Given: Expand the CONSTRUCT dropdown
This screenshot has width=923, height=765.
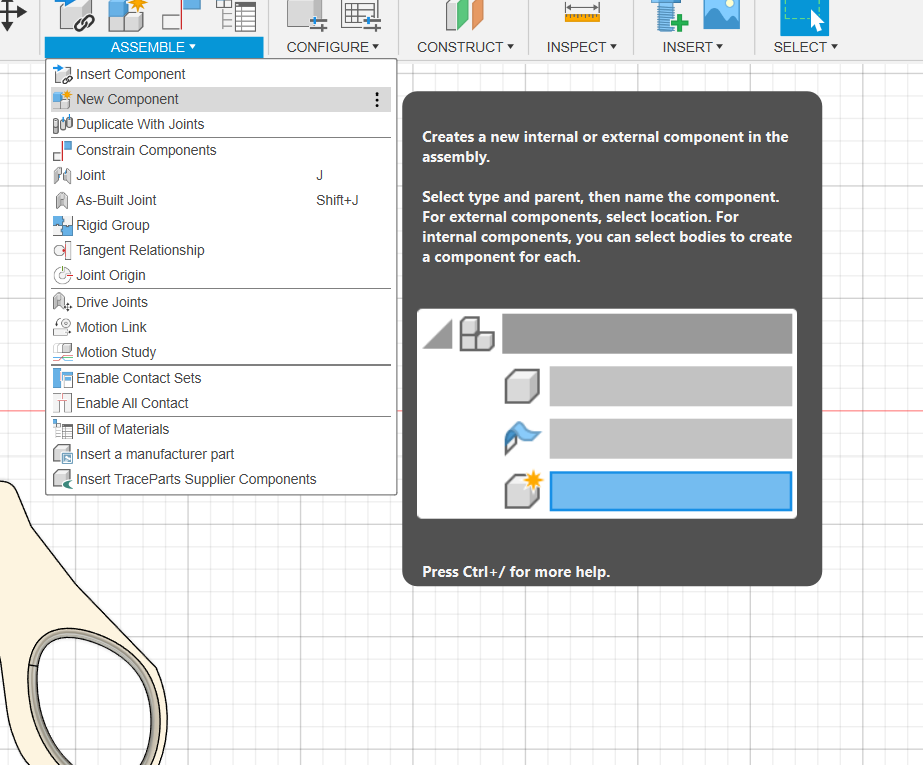Looking at the screenshot, I should click(465, 47).
